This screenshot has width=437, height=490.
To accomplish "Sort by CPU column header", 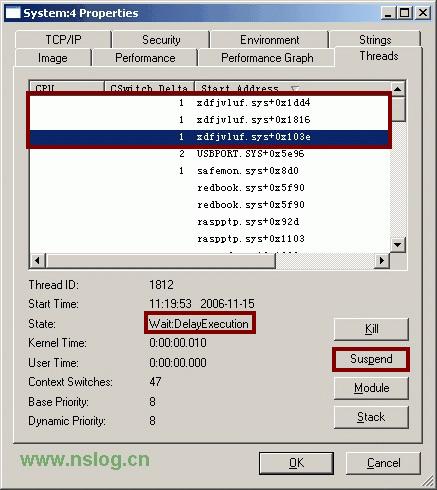I will coord(67,87).
